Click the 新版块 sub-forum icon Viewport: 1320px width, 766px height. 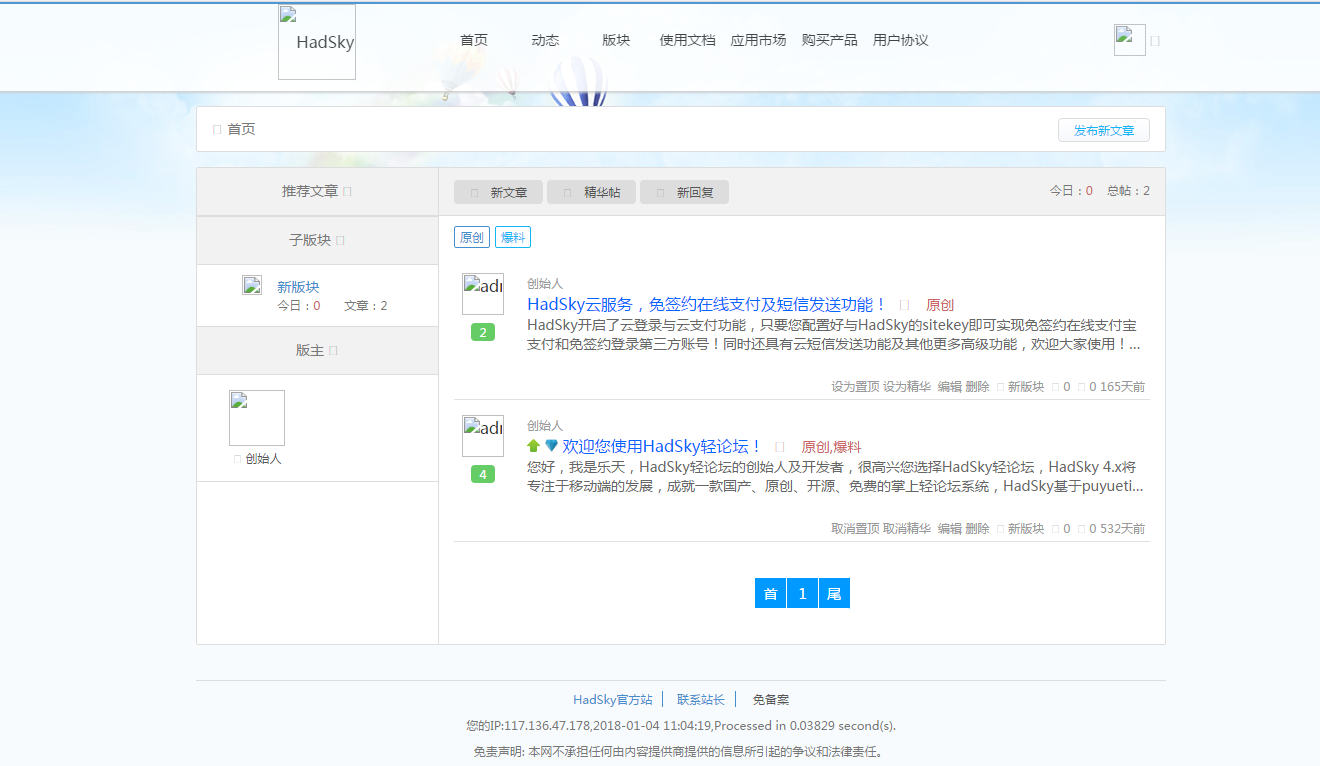[x=252, y=285]
